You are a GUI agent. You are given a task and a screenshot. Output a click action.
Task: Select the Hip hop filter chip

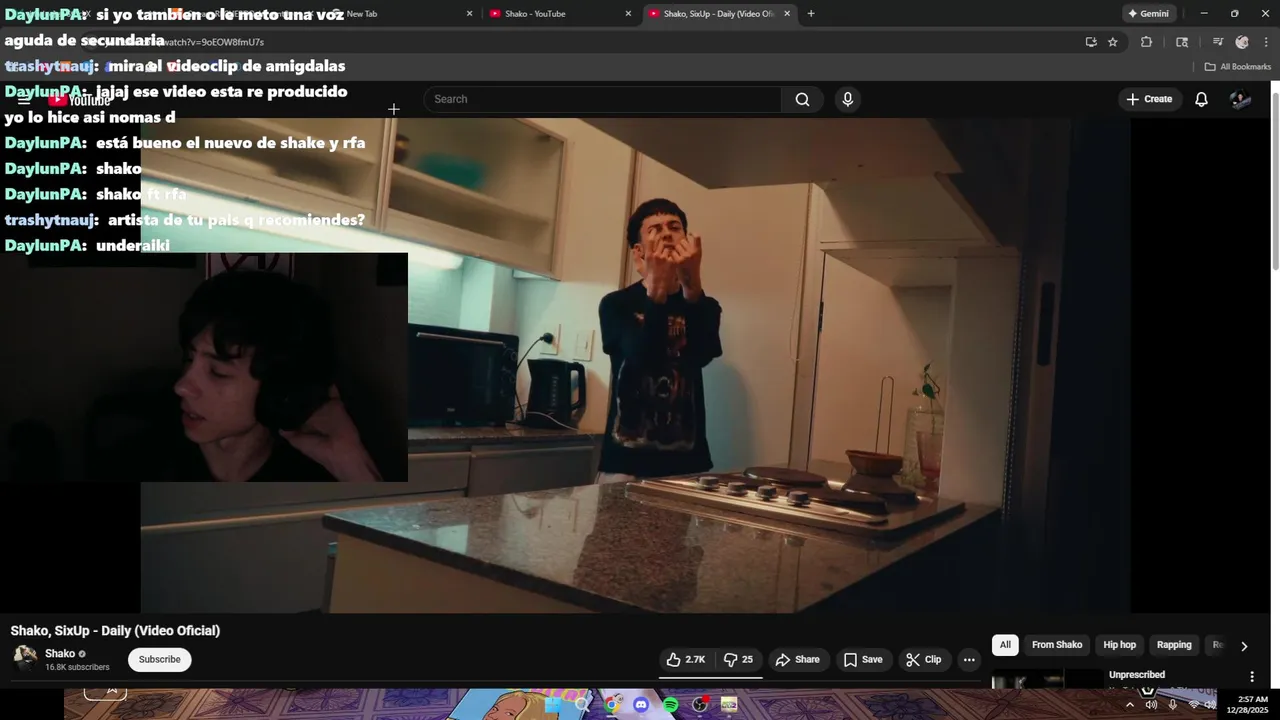pos(1120,645)
